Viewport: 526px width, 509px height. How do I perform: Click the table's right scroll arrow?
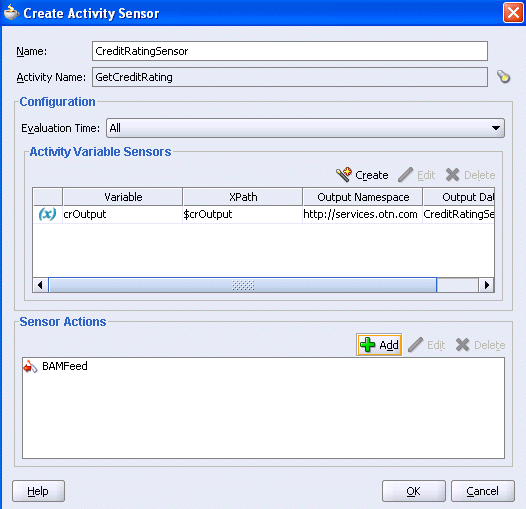coord(486,285)
